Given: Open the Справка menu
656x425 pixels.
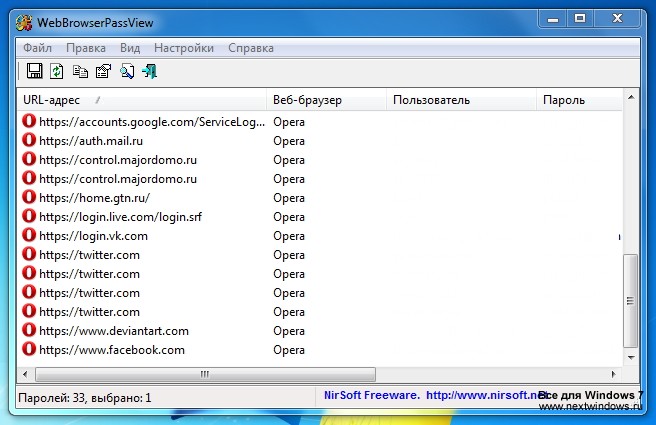Looking at the screenshot, I should coord(251,48).
